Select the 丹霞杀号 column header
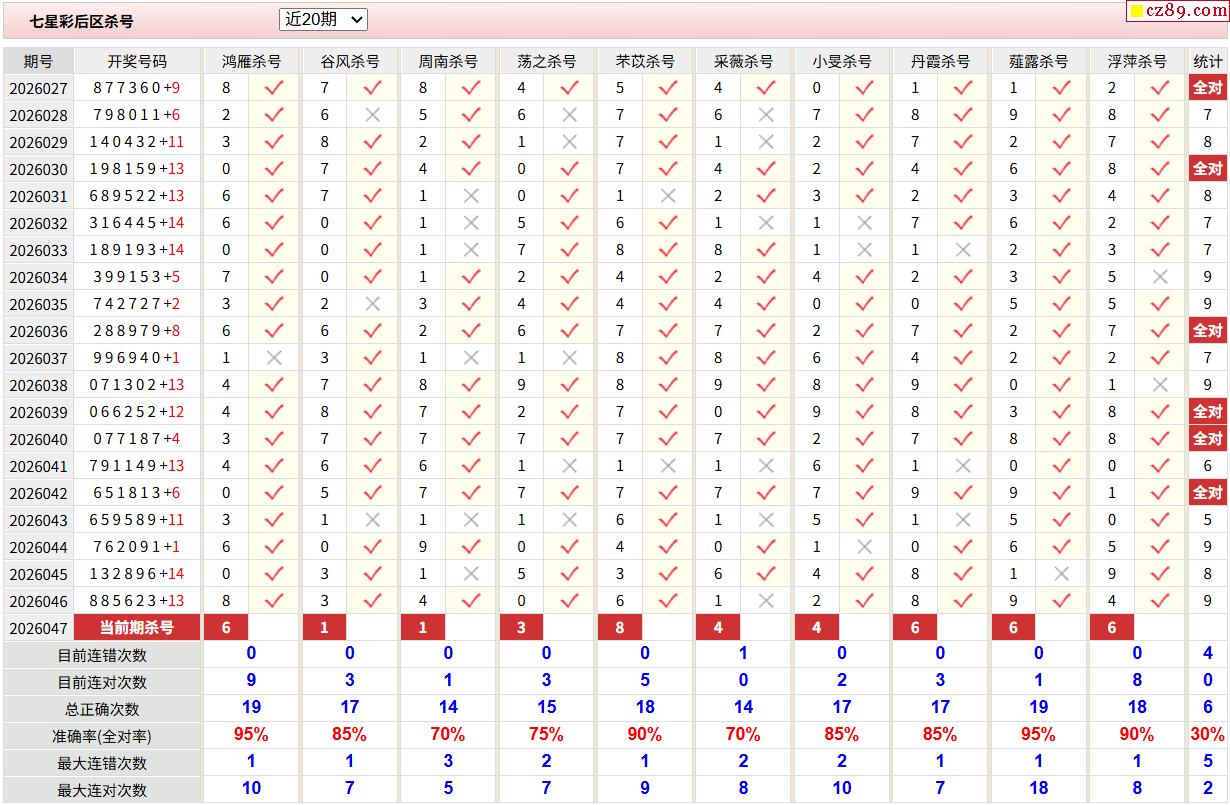1230x805 pixels. pos(940,61)
